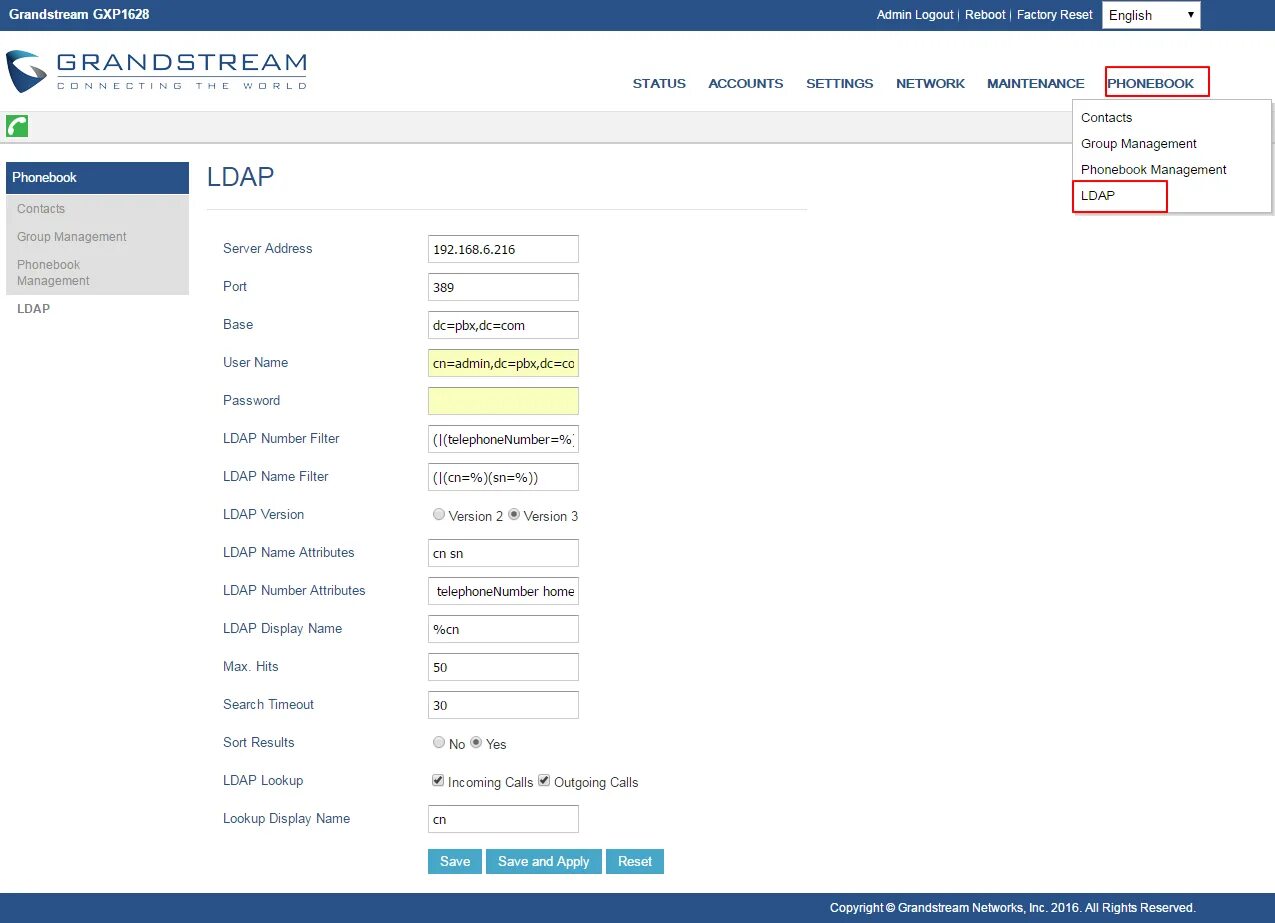Select Version 2 radio button
The height and width of the screenshot is (923, 1275).
[x=439, y=515]
